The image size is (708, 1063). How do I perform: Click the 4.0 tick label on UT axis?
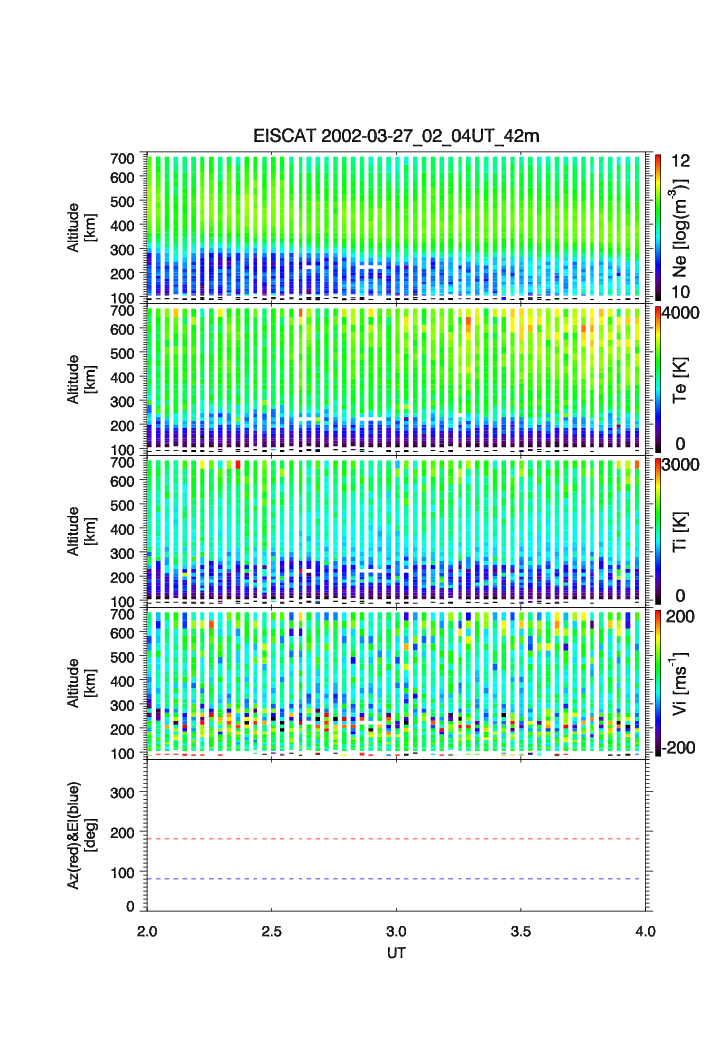pos(645,931)
